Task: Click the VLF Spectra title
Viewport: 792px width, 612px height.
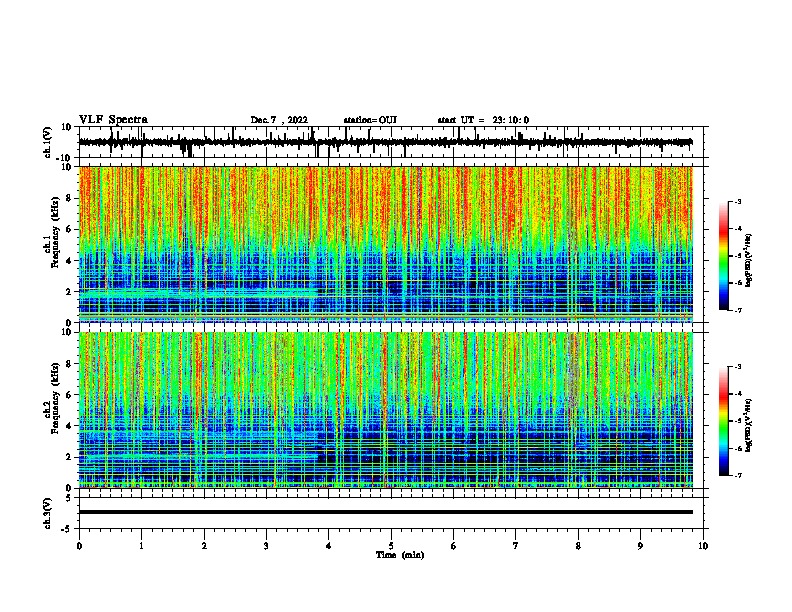Action: [113, 120]
